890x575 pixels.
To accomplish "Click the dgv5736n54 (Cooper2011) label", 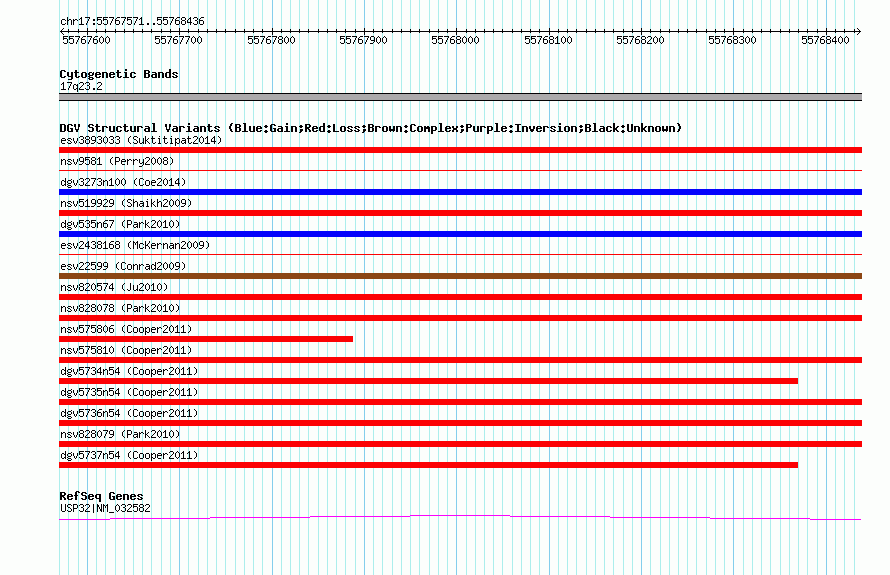I will tap(129, 413).
